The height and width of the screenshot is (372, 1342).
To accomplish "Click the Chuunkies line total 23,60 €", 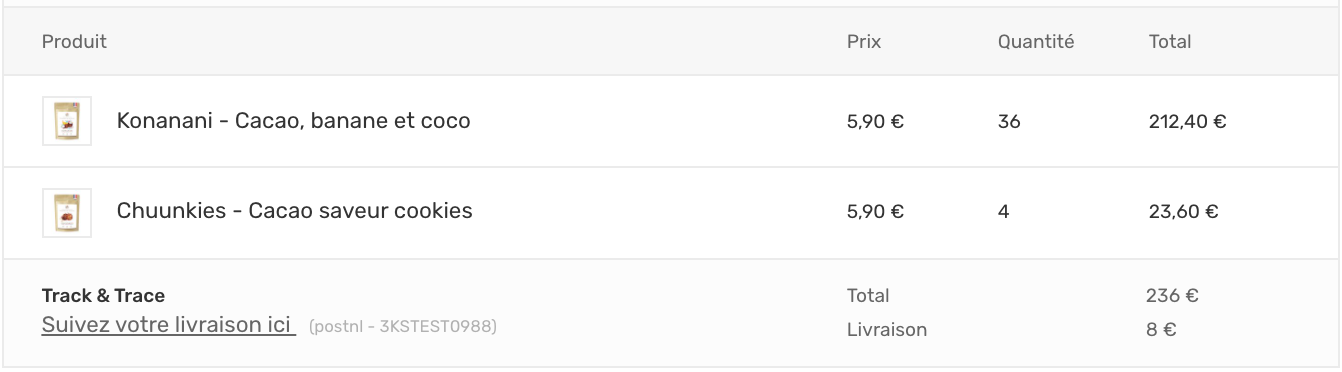I will tap(1183, 212).
